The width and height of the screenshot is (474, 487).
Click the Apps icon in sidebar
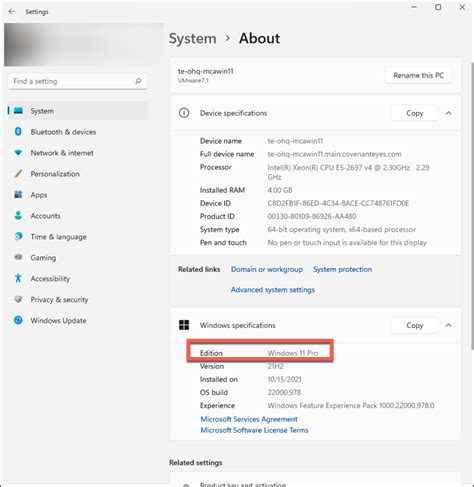coord(18,194)
